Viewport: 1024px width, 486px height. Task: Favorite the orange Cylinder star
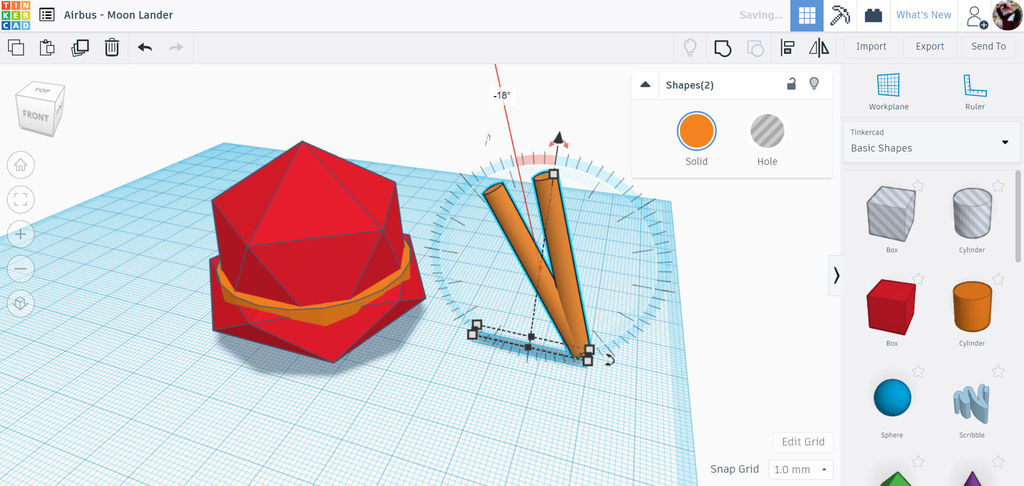[x=999, y=279]
